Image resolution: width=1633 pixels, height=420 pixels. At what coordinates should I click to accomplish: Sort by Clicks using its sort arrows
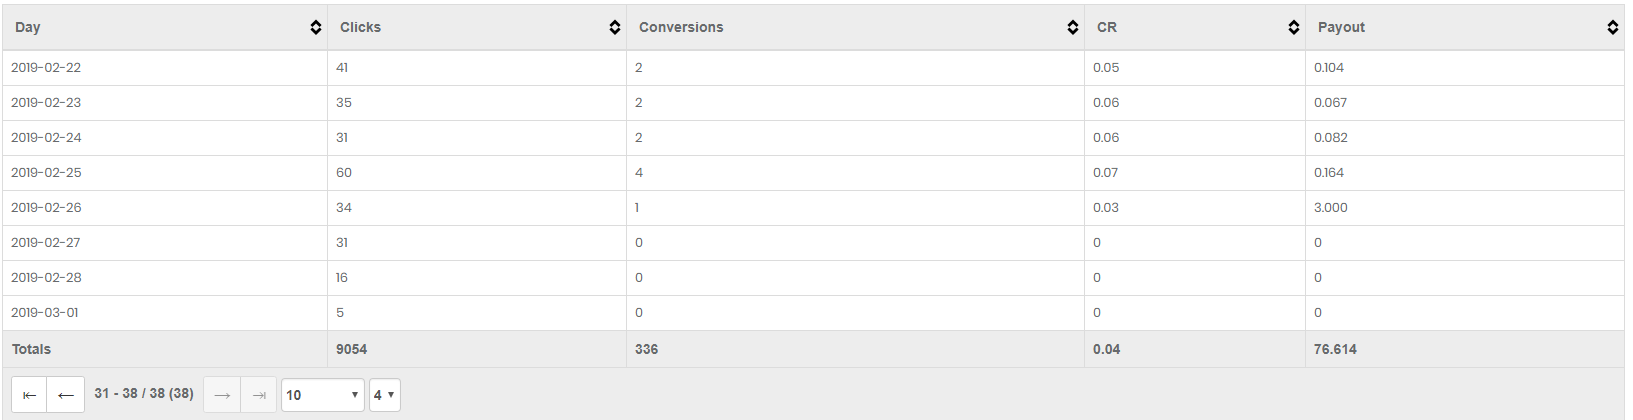(615, 28)
